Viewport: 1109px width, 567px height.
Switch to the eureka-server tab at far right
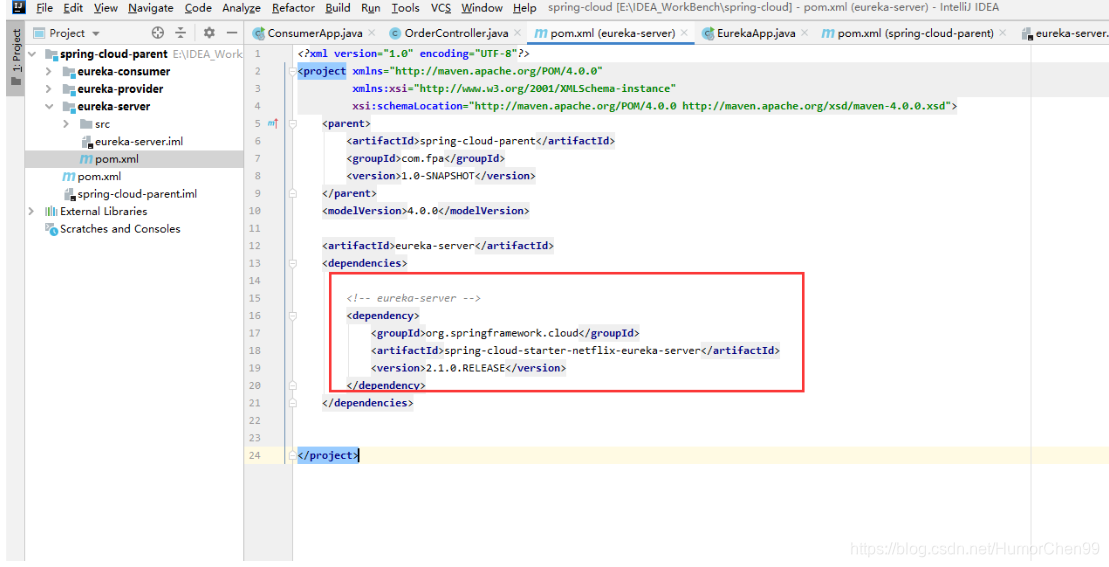tap(1064, 33)
